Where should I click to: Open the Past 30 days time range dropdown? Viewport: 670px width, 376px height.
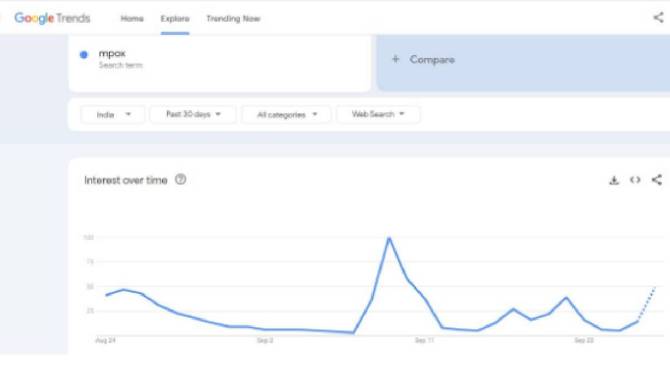tap(193, 114)
